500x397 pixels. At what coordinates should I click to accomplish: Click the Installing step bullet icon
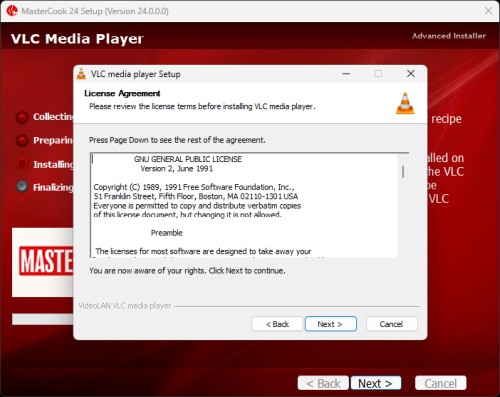pos(22,164)
